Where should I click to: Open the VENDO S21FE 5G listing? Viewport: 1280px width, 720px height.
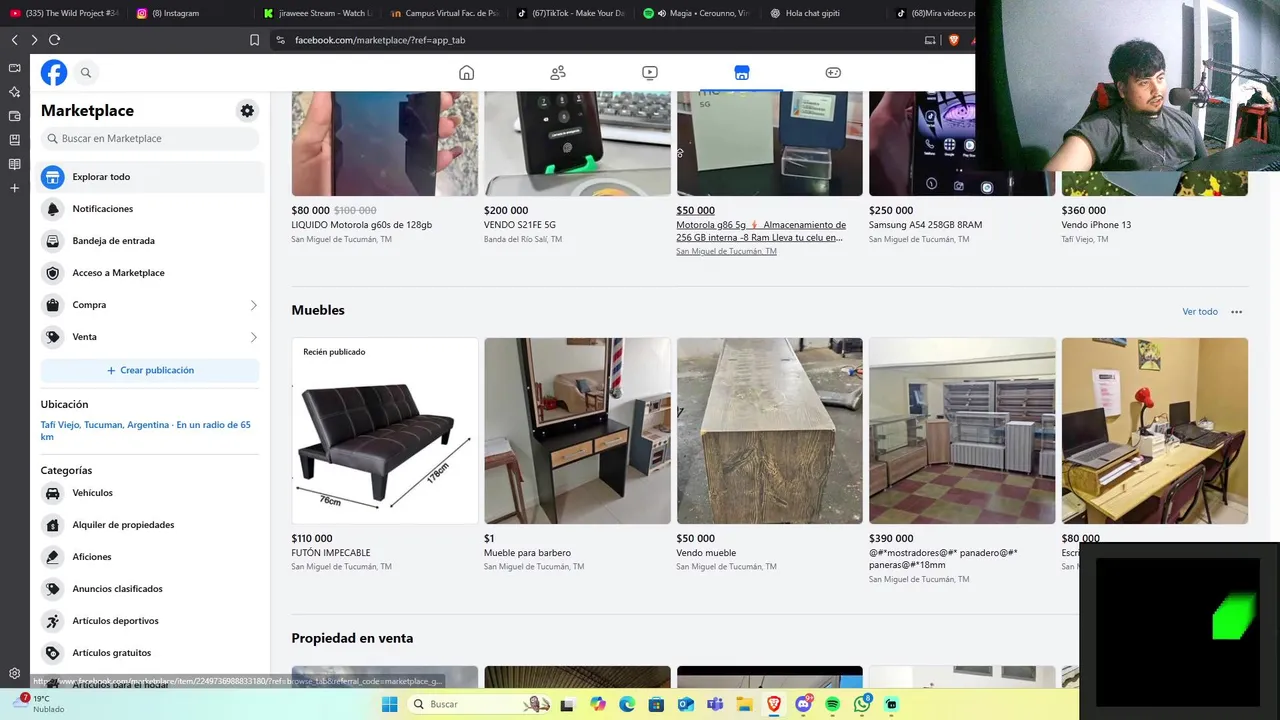(520, 225)
